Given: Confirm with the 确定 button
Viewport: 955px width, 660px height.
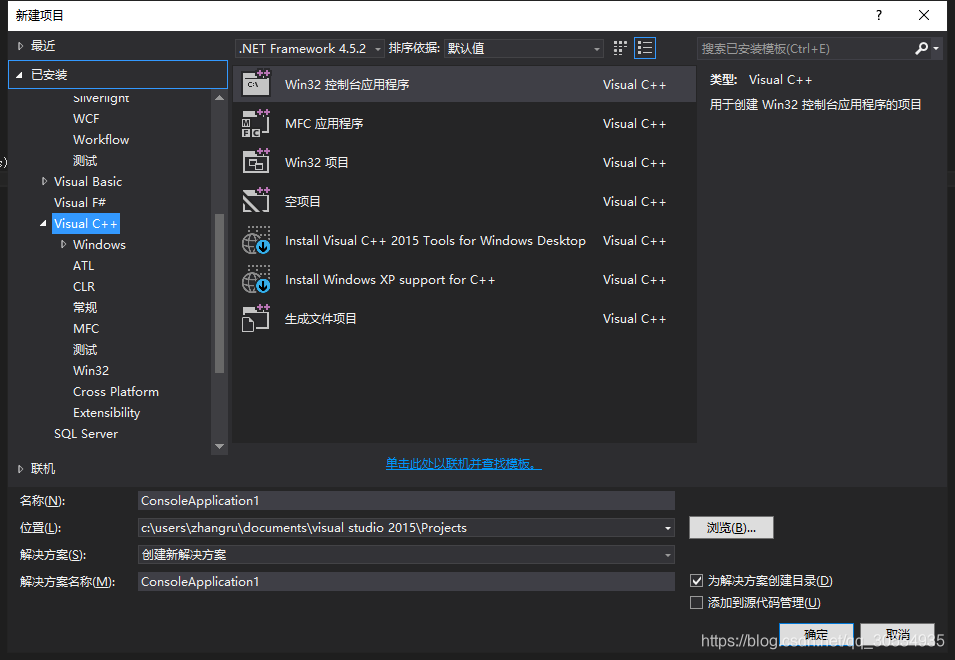Looking at the screenshot, I should point(816,634).
